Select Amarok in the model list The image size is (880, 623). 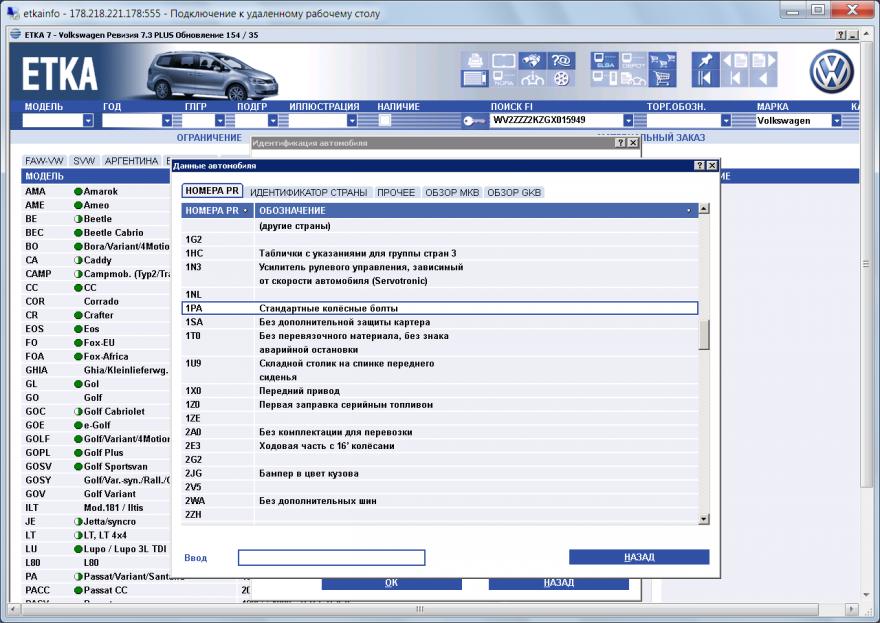(100, 191)
